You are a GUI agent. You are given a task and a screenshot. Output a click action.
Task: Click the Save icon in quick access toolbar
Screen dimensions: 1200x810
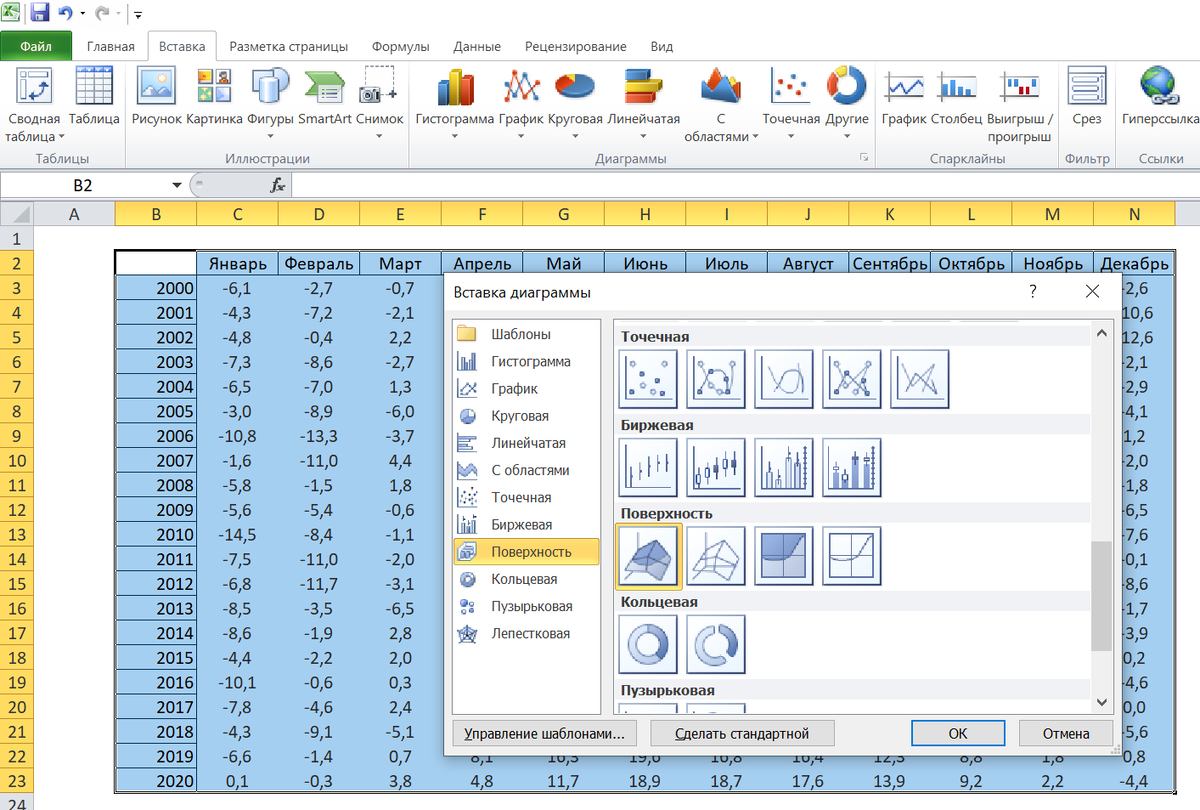[x=40, y=13]
